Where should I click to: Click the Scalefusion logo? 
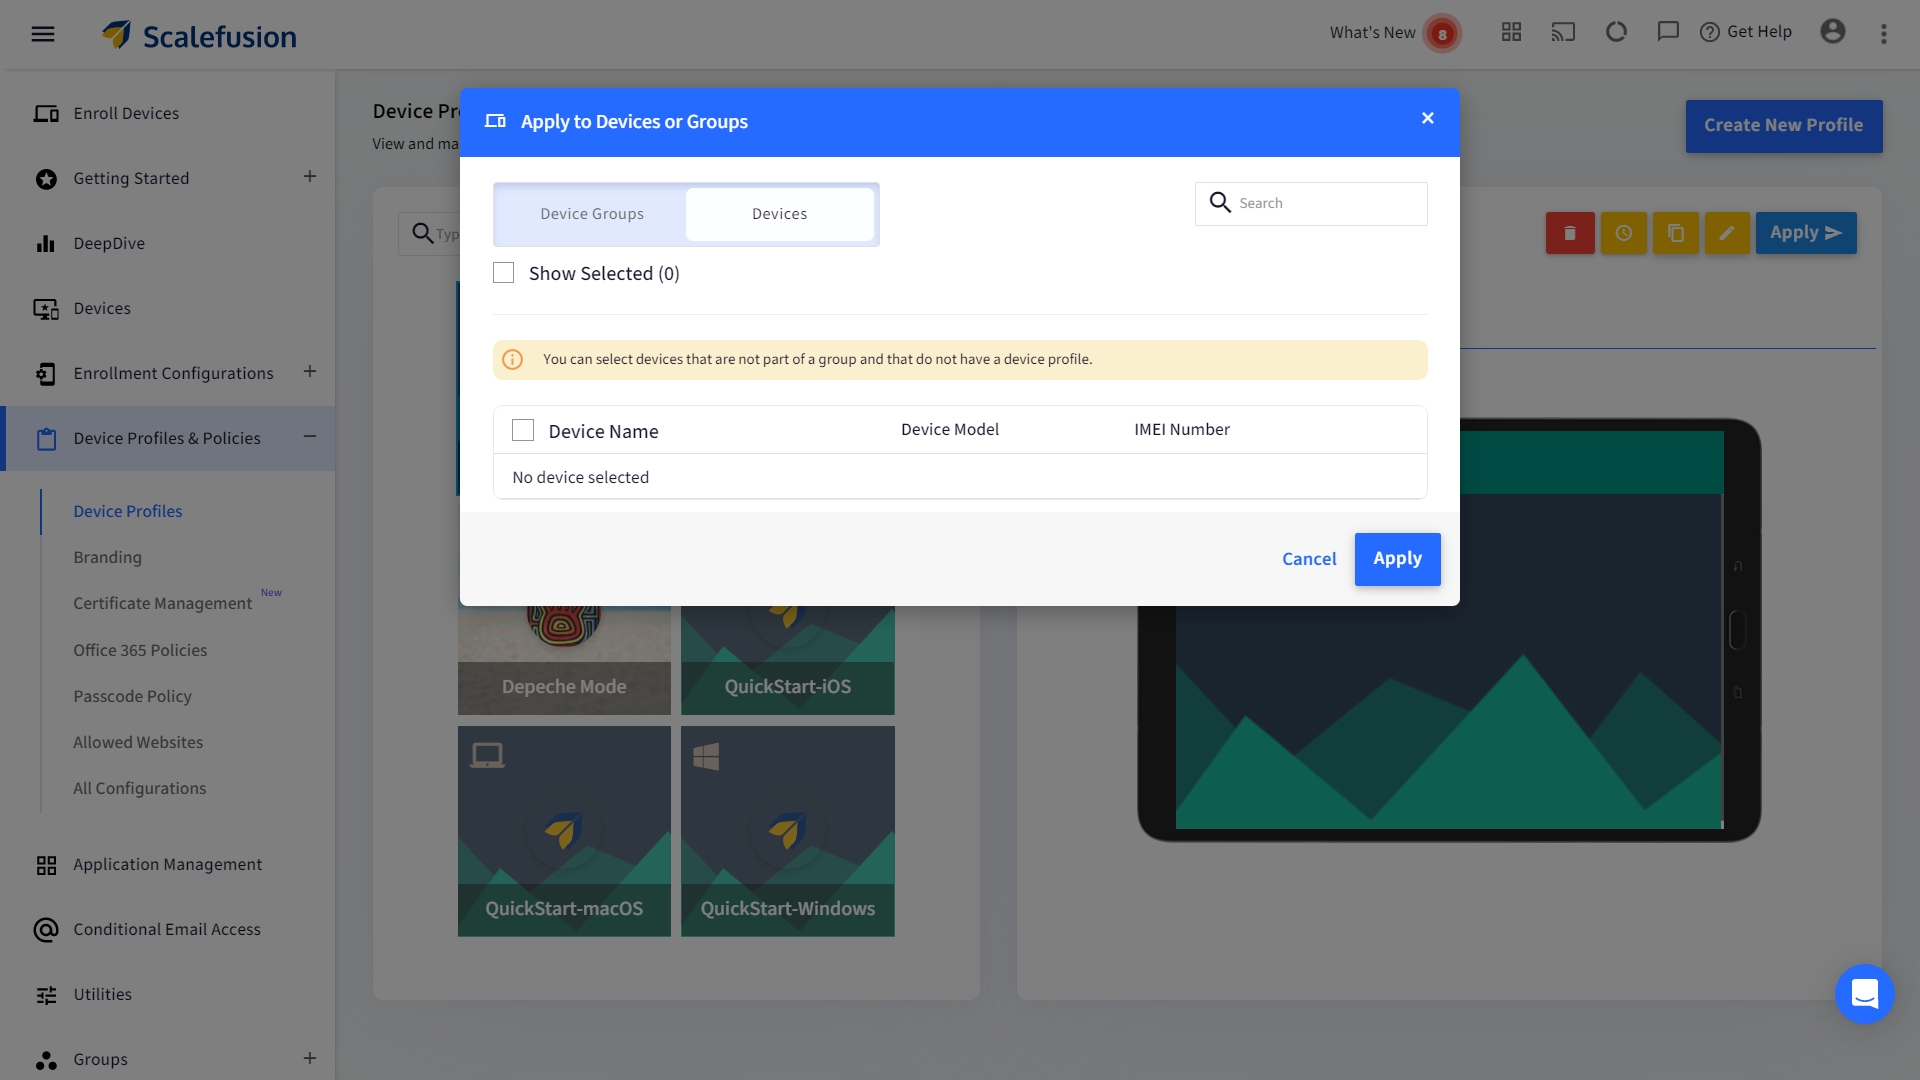199,35
